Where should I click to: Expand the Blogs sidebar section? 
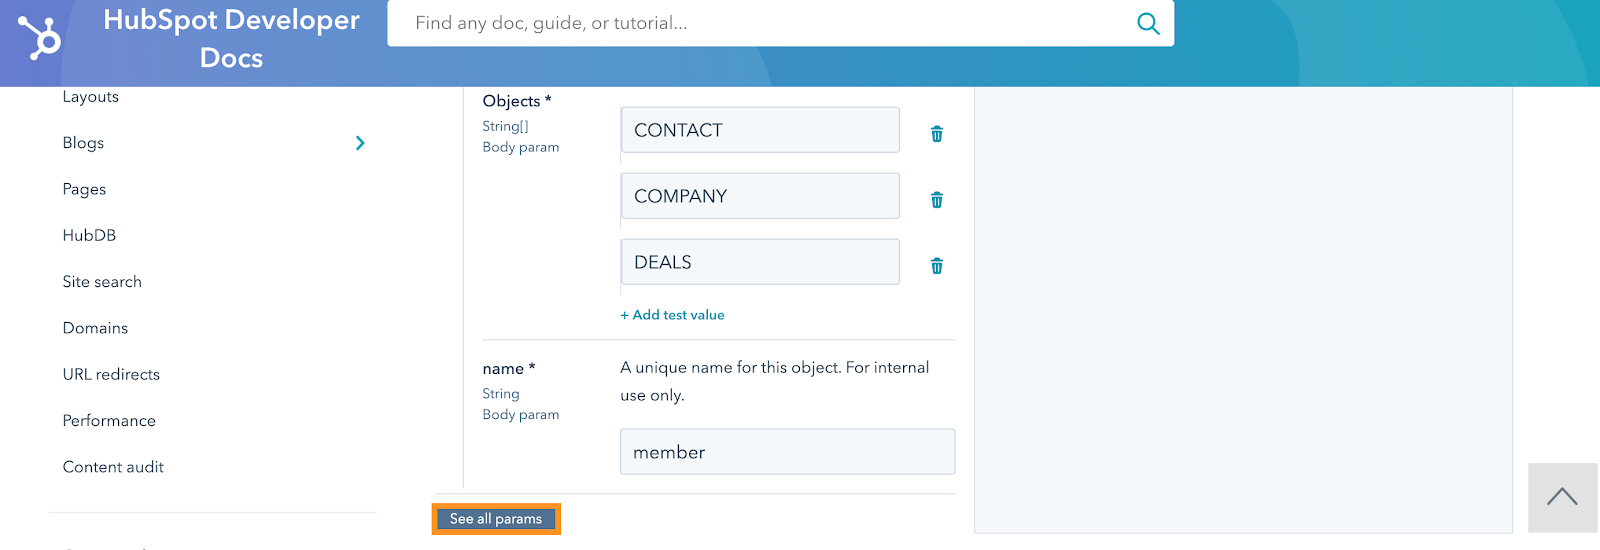point(360,143)
